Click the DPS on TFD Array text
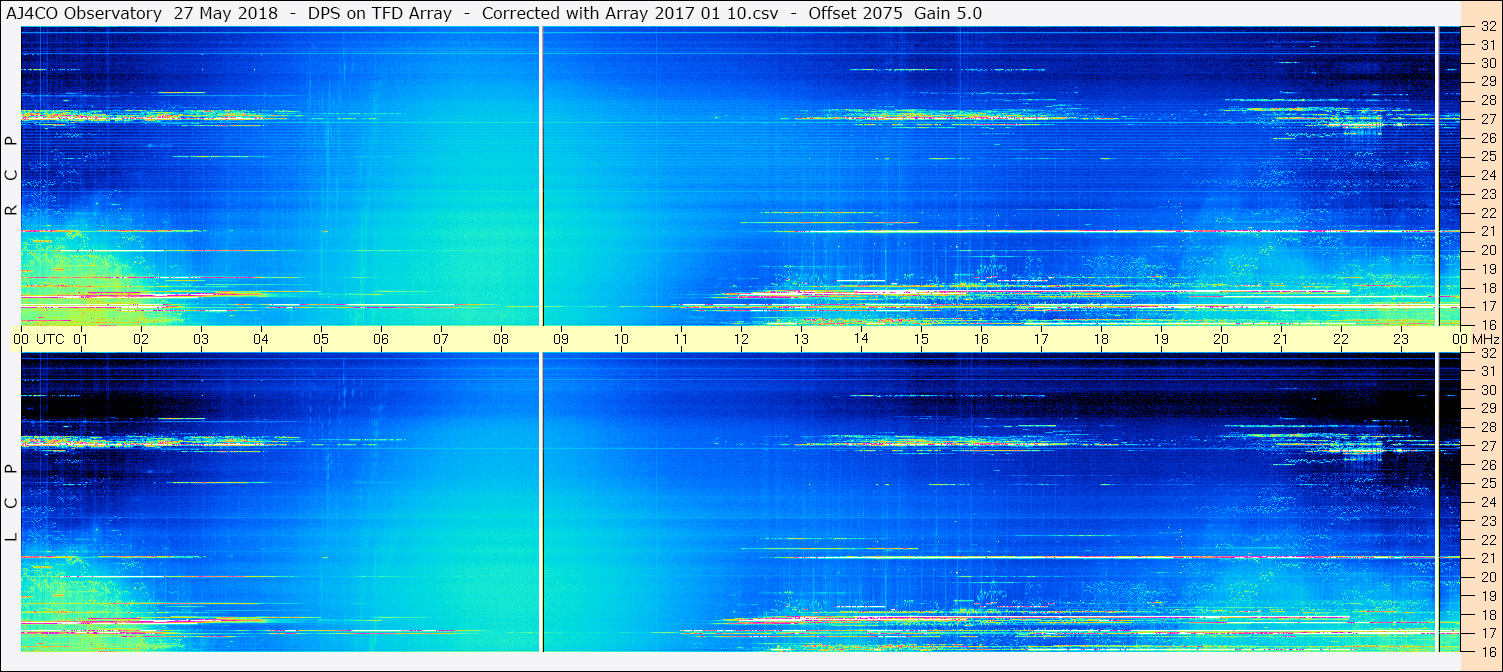 point(380,13)
